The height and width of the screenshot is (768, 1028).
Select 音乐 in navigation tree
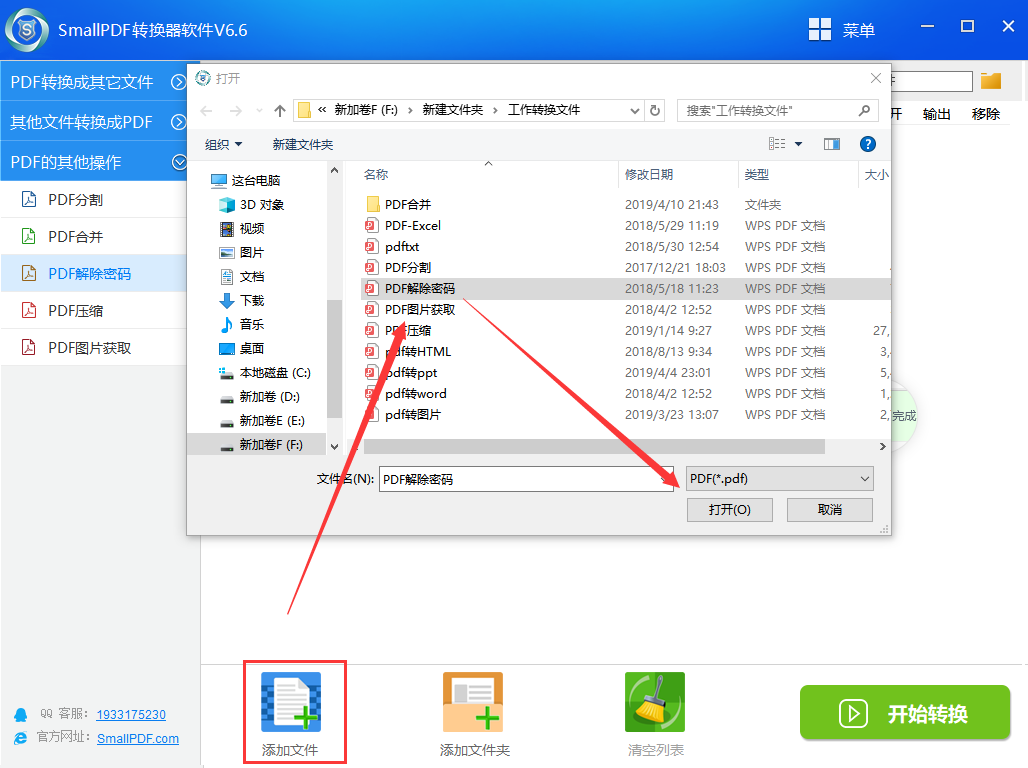click(243, 324)
